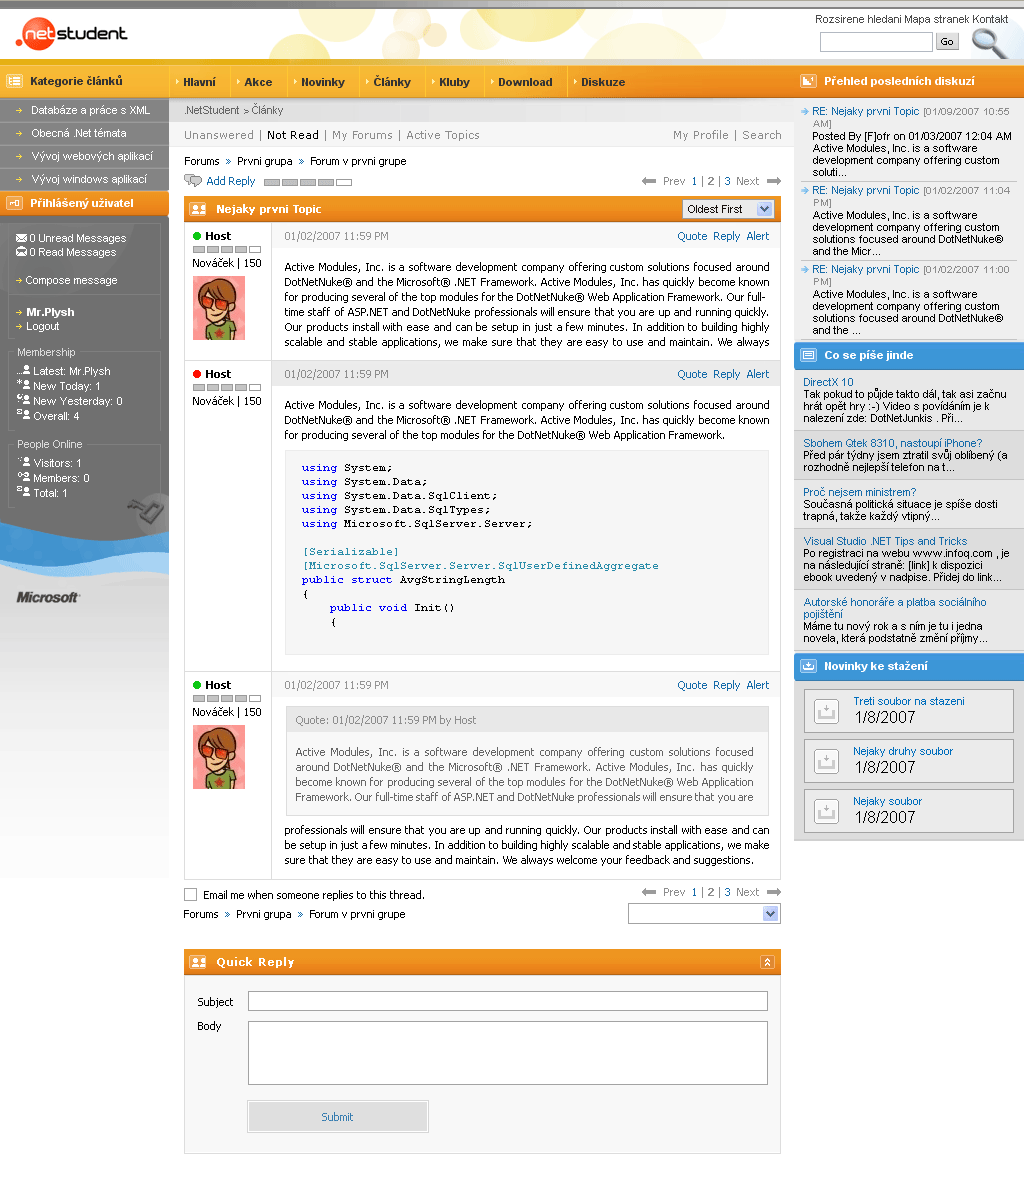Click the red offline status dot of second post
Image resolution: width=1024 pixels, height=1184 pixels.
[x=197, y=374]
